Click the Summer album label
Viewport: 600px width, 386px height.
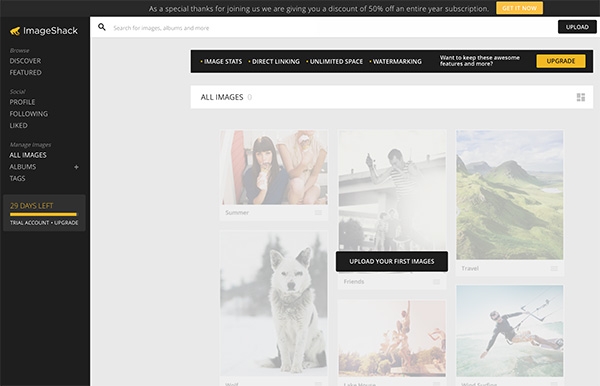tap(237, 213)
